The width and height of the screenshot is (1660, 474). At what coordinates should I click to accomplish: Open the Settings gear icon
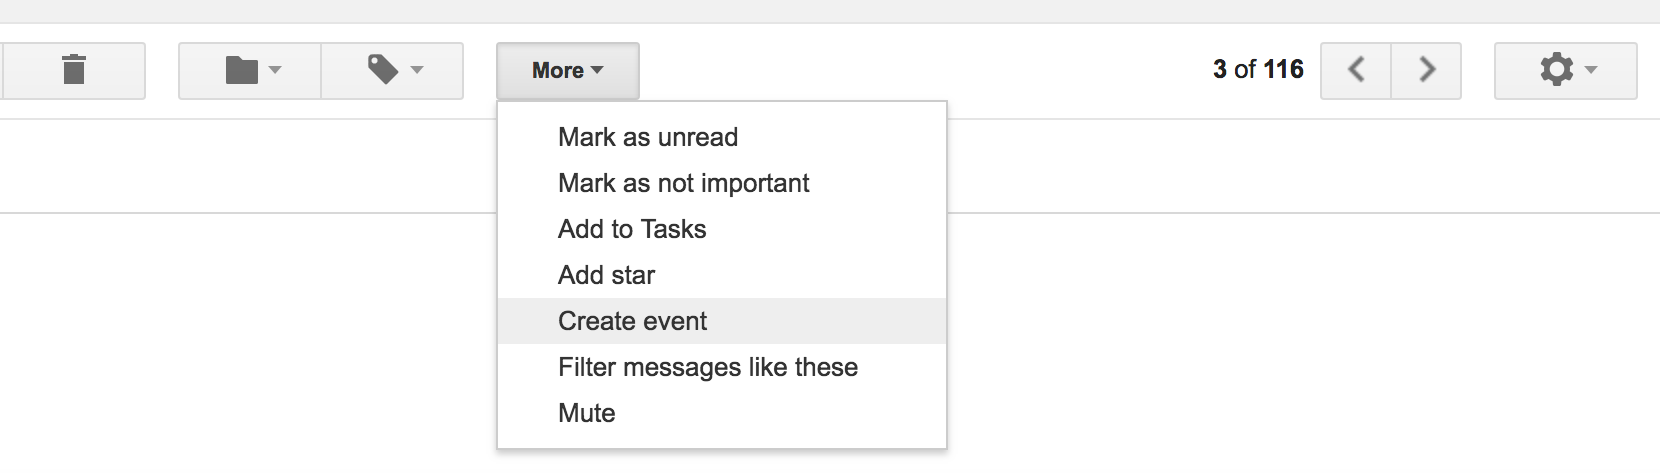click(1557, 70)
